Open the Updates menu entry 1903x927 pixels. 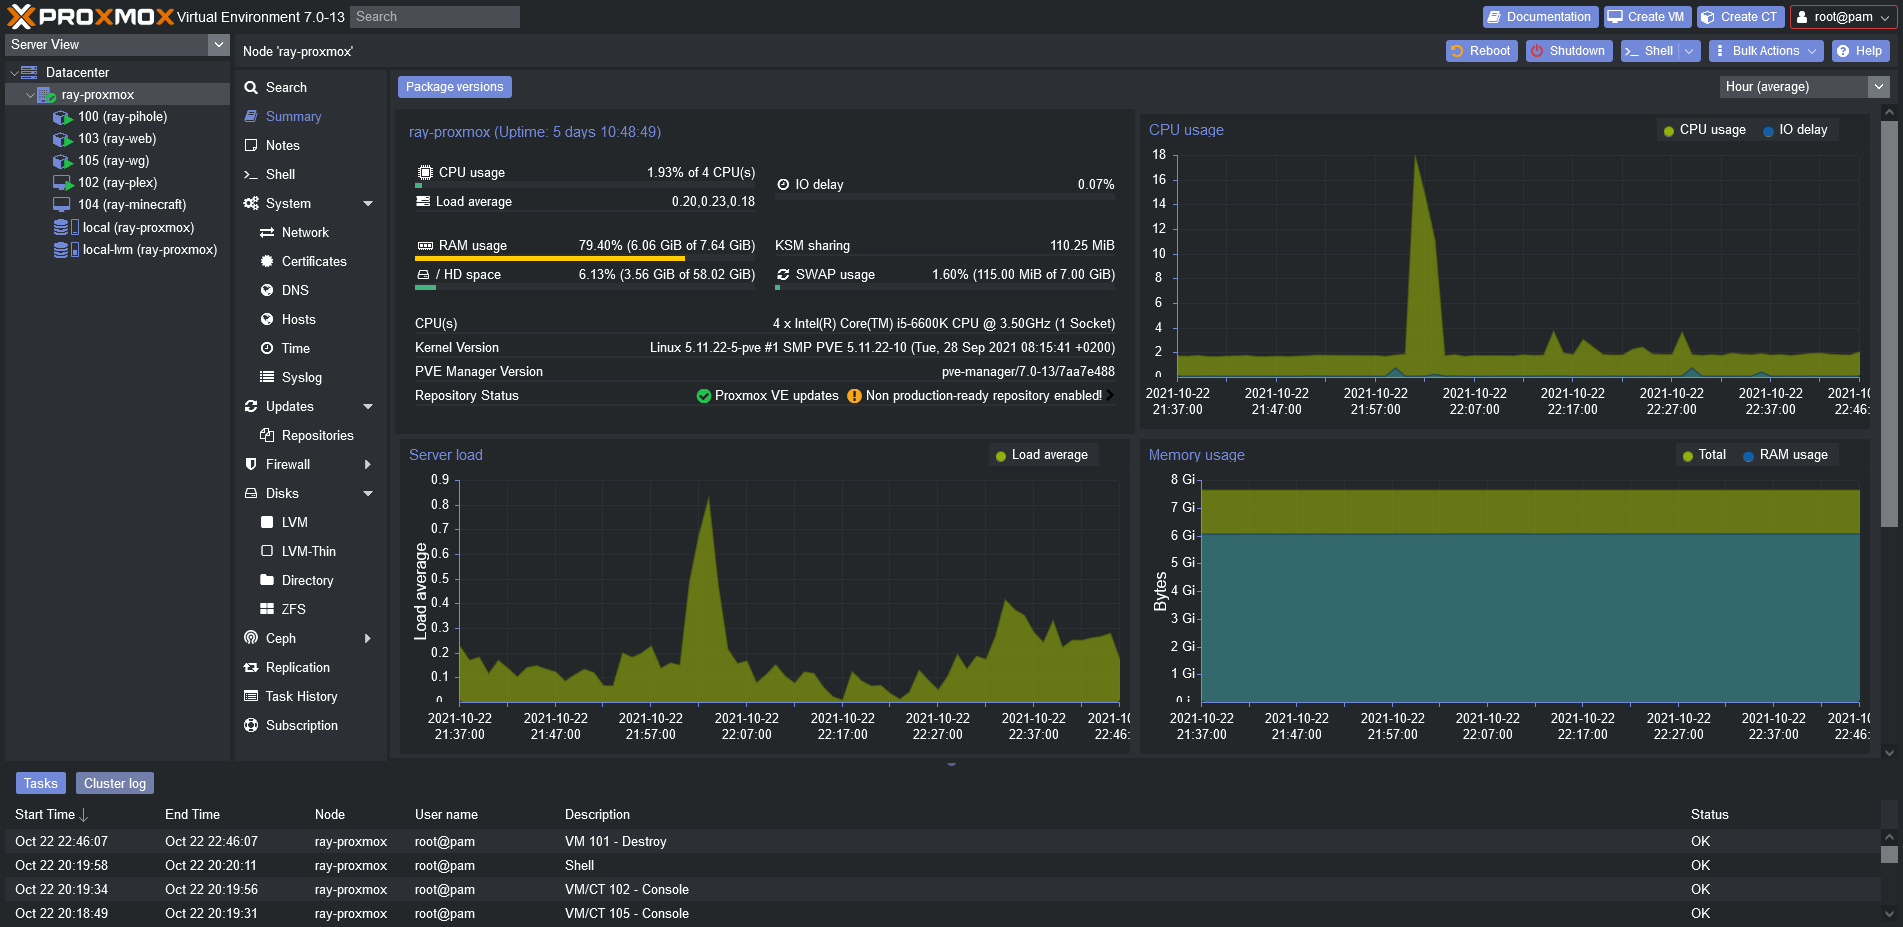[290, 407]
